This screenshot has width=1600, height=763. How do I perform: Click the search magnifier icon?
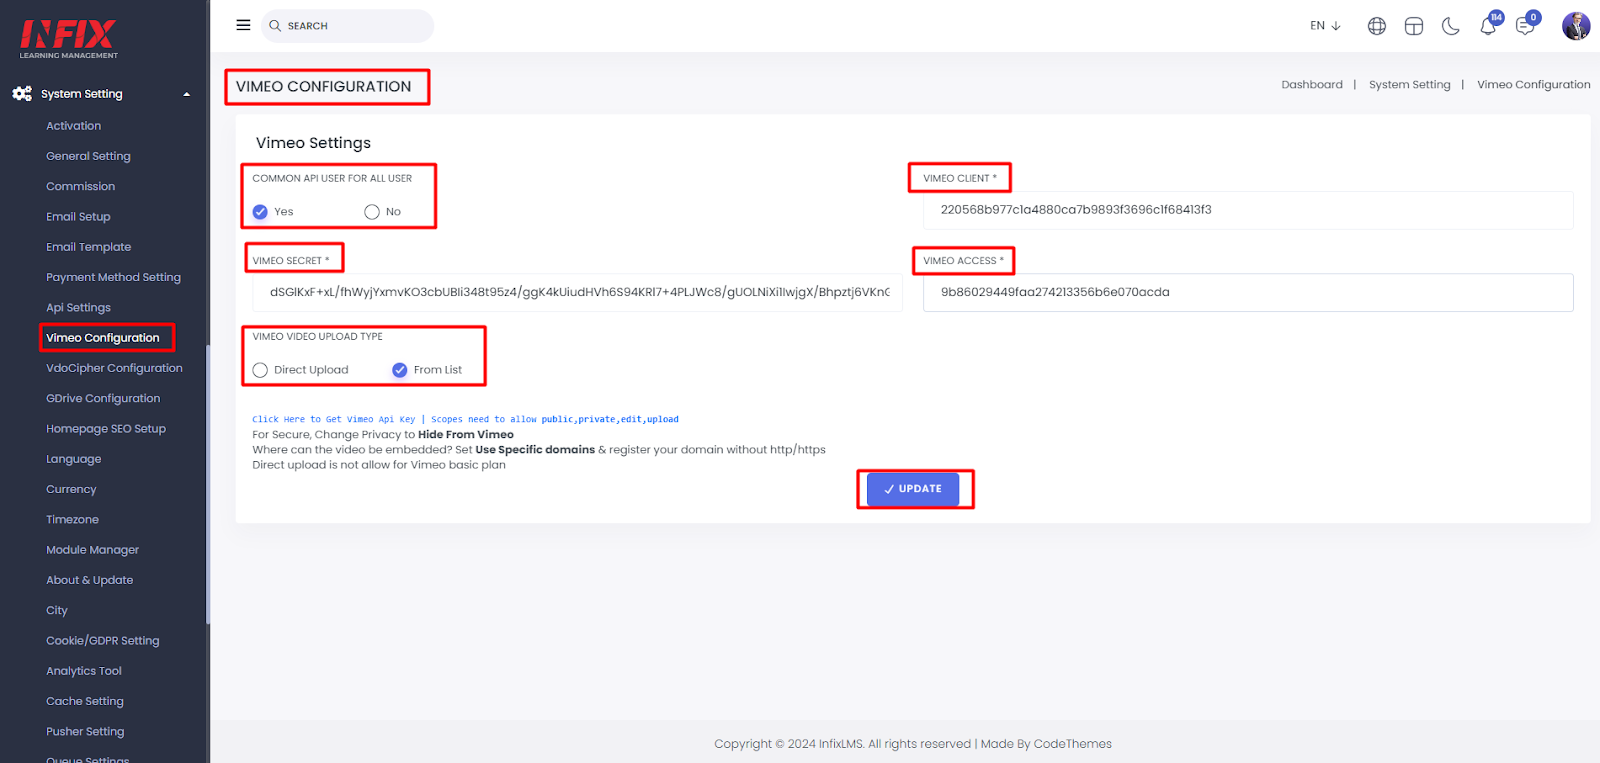pos(275,26)
